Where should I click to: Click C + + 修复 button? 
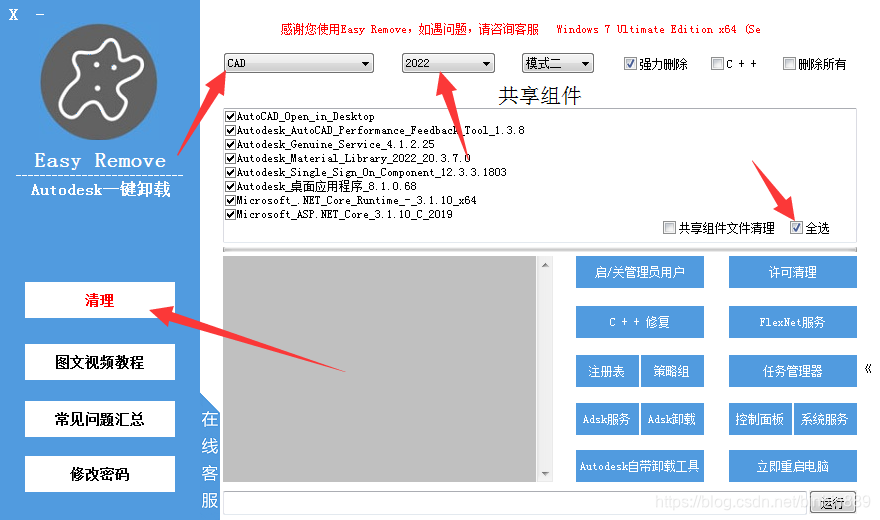tap(640, 322)
